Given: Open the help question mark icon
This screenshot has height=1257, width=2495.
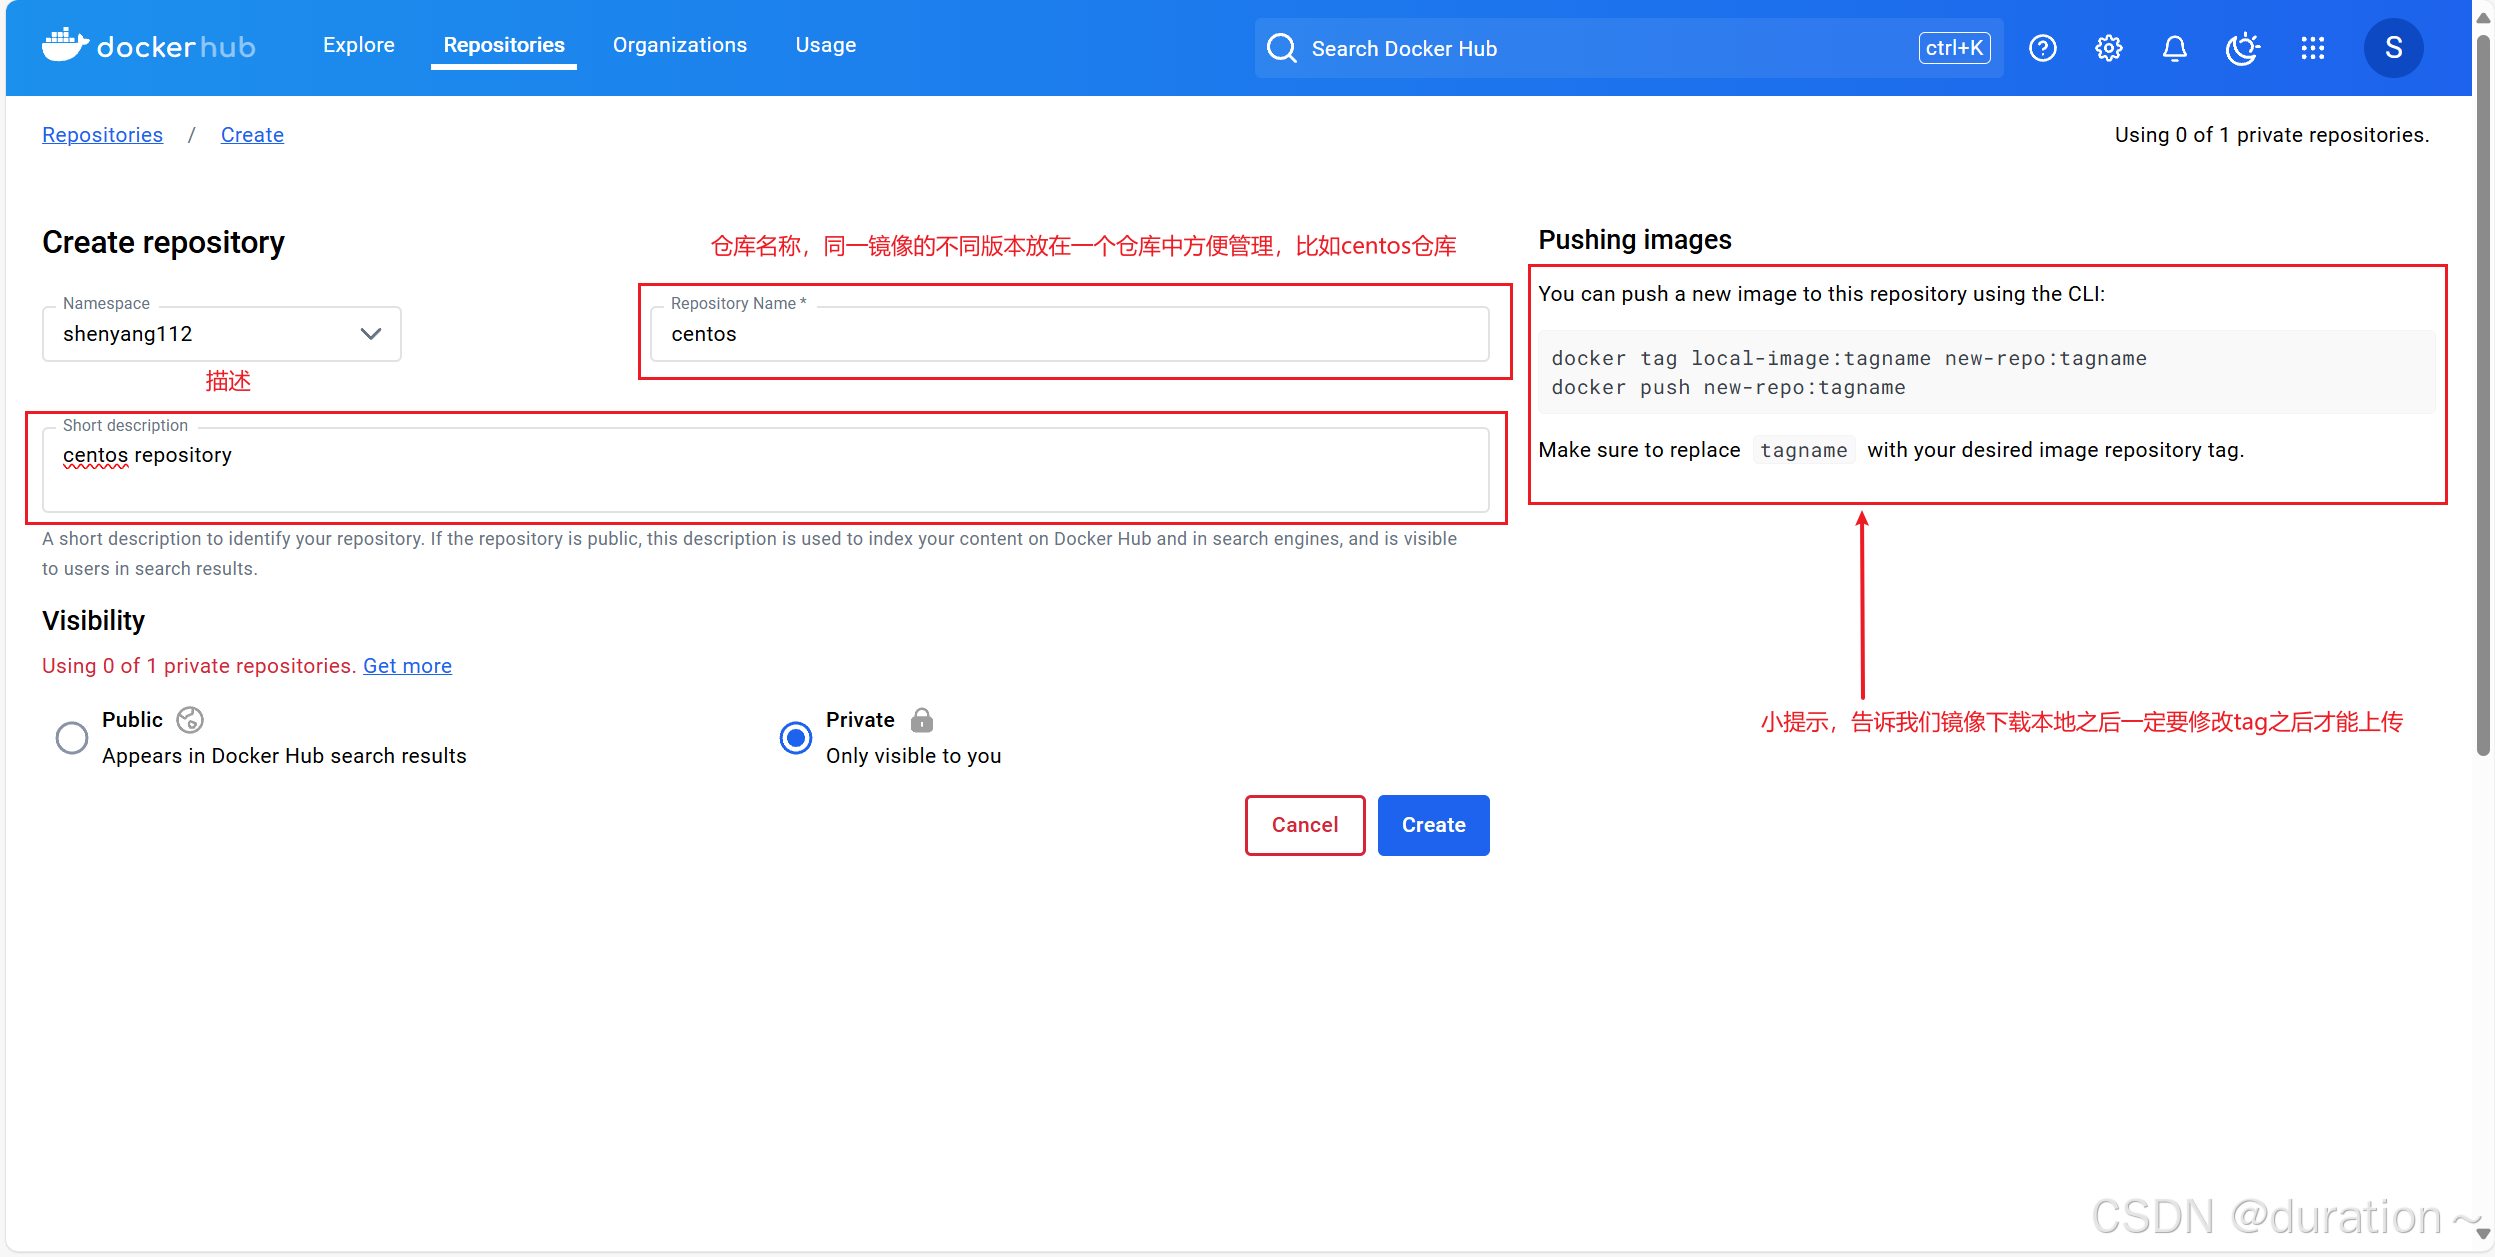Looking at the screenshot, I should (2042, 48).
